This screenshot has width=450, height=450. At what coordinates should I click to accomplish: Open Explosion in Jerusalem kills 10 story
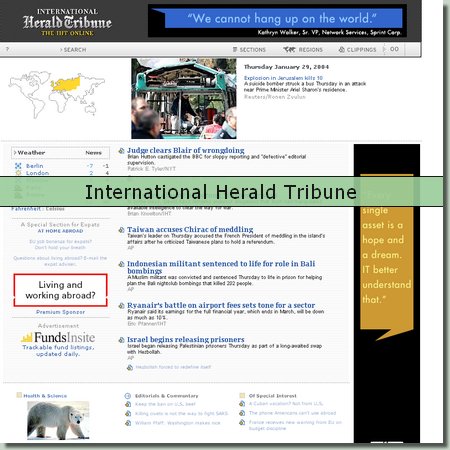tap(283, 78)
